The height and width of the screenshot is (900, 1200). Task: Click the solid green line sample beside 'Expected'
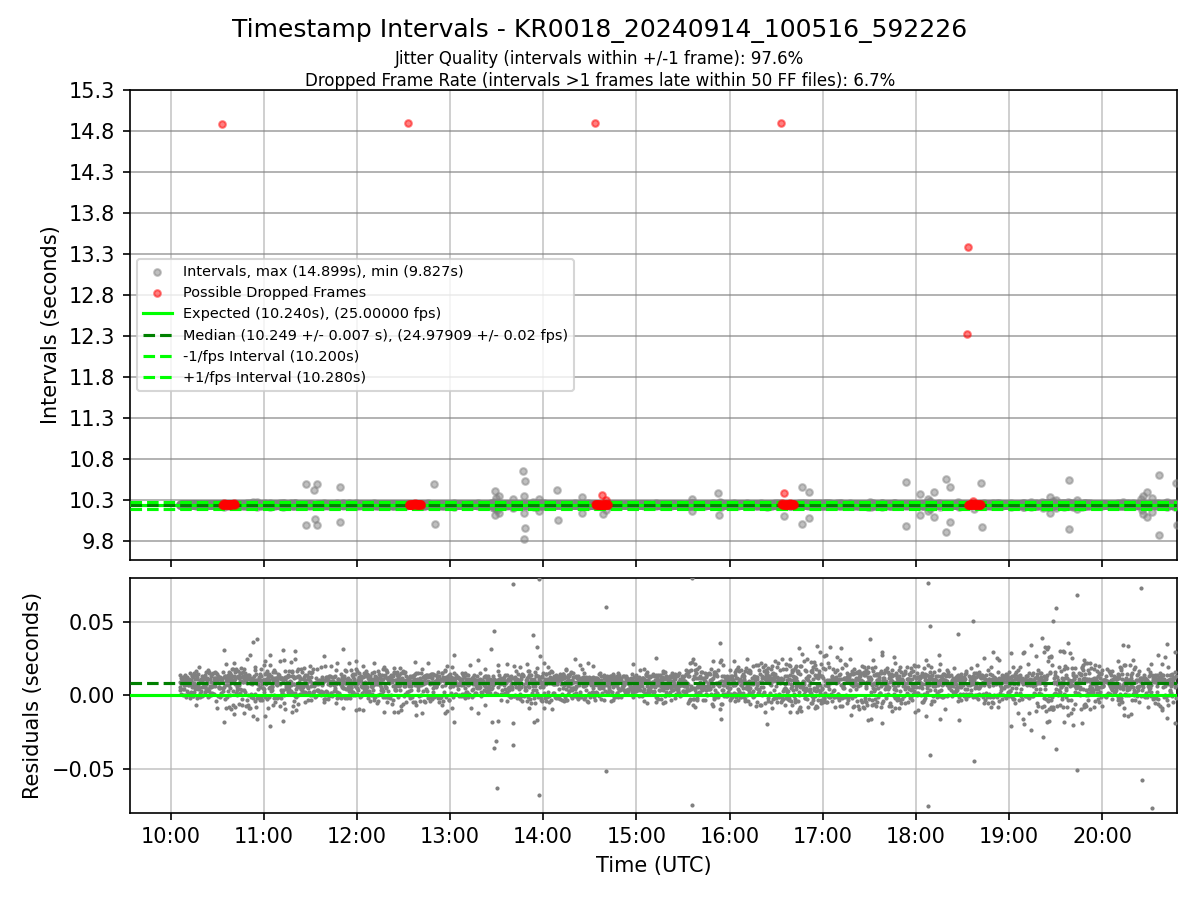[157, 314]
